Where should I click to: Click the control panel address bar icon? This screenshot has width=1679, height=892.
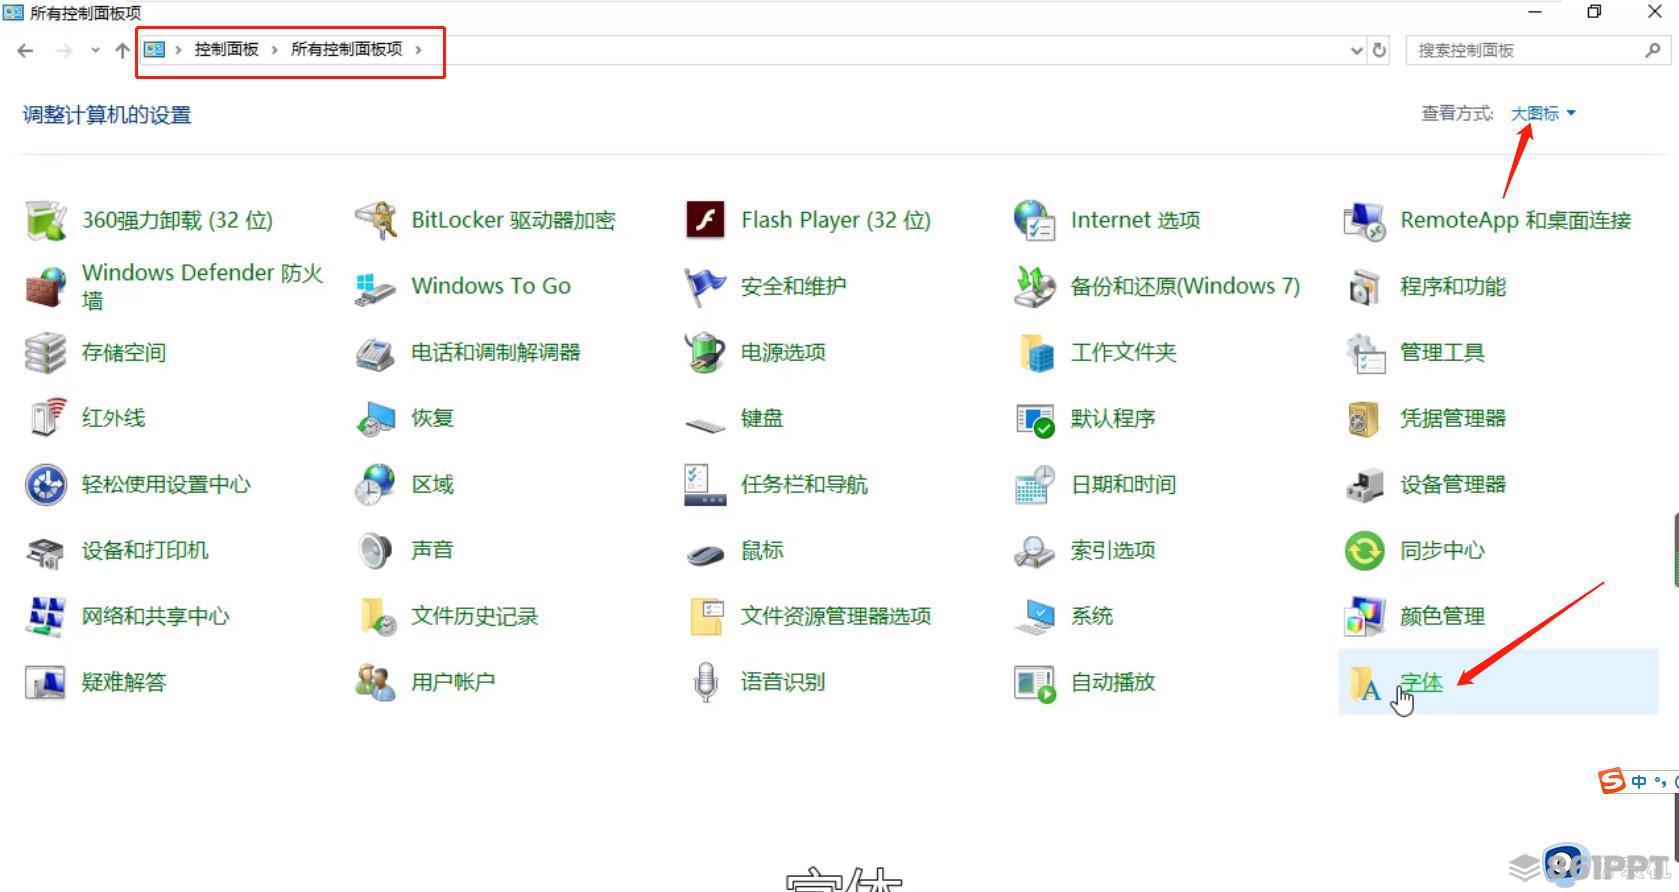154,49
